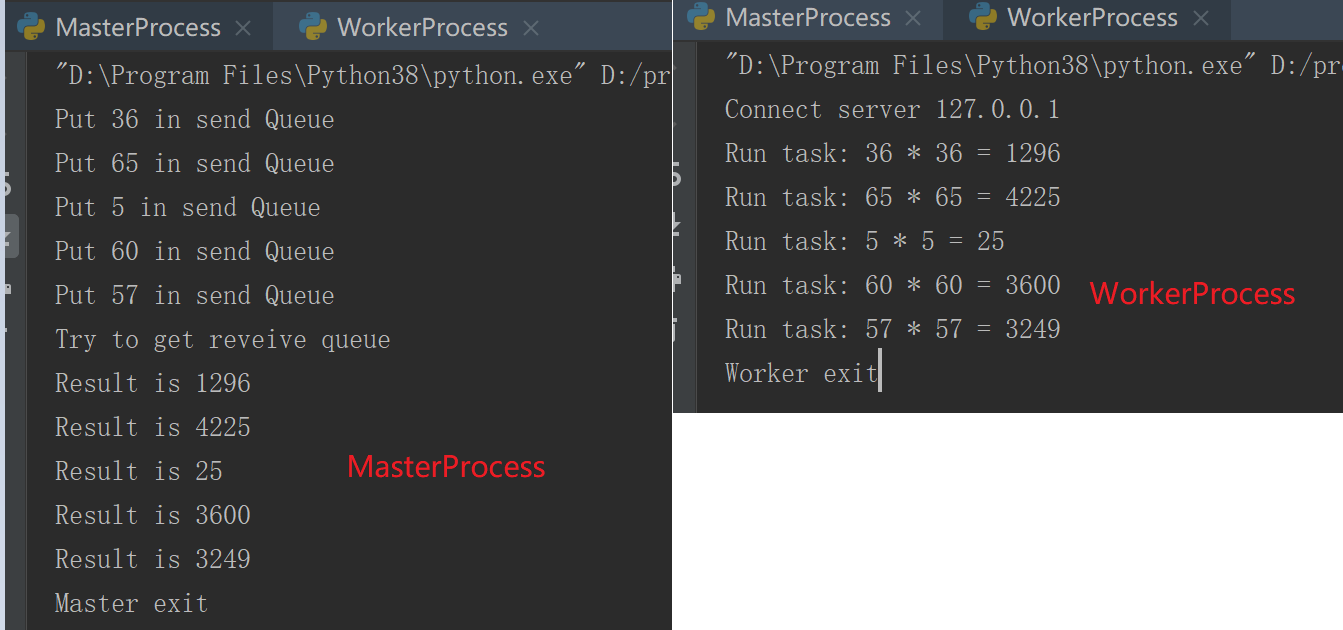Open WorkerProcess tab in left pane
Image resolution: width=1343 pixels, height=630 pixels.
tap(422, 27)
